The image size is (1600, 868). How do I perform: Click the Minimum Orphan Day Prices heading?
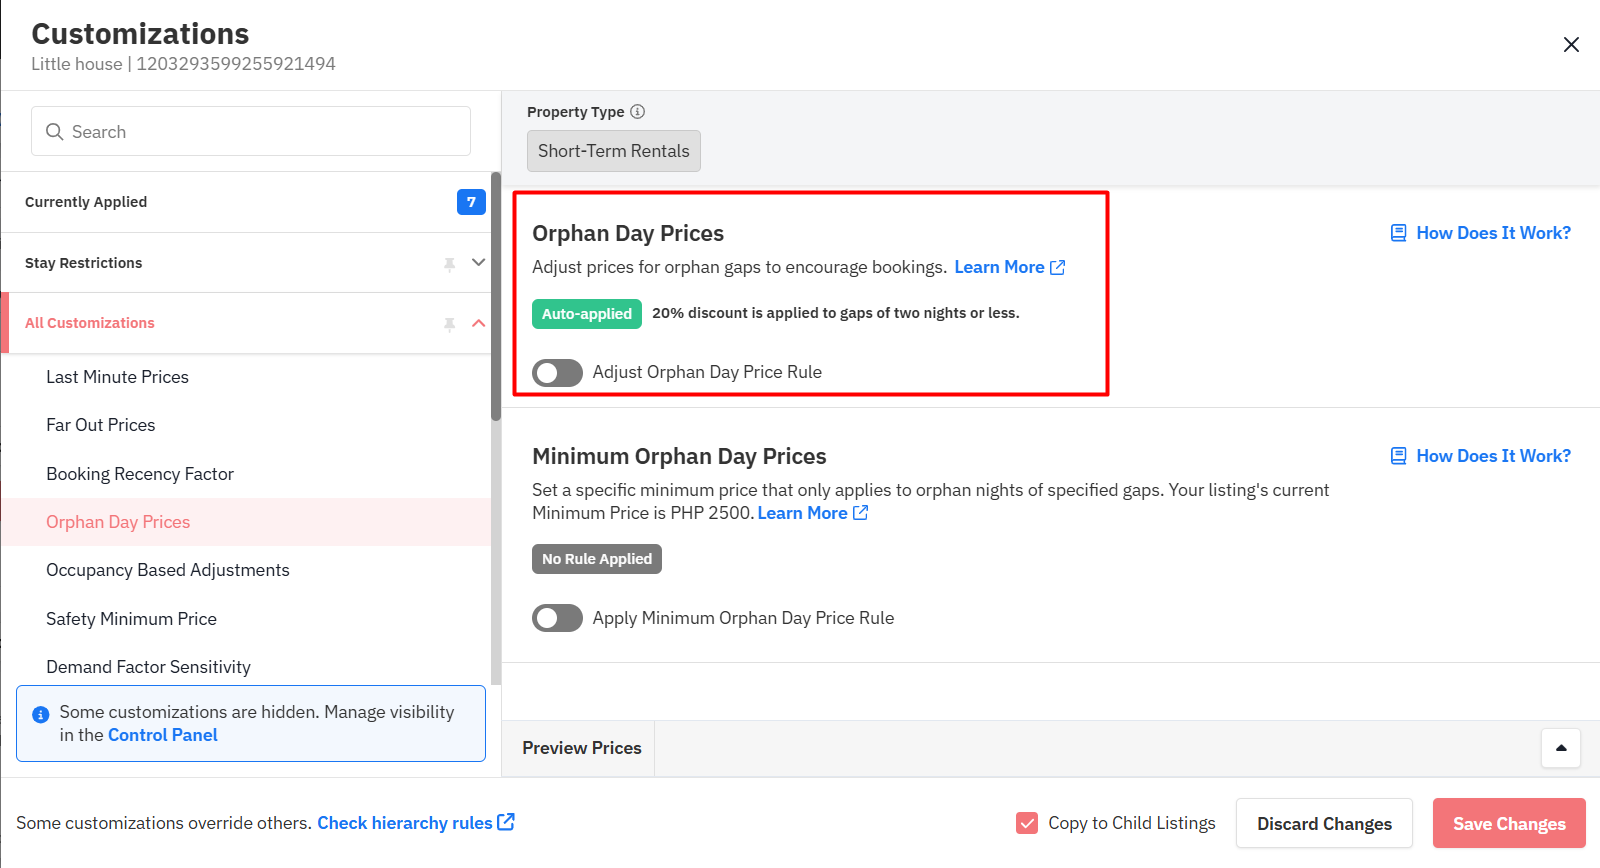click(x=679, y=456)
